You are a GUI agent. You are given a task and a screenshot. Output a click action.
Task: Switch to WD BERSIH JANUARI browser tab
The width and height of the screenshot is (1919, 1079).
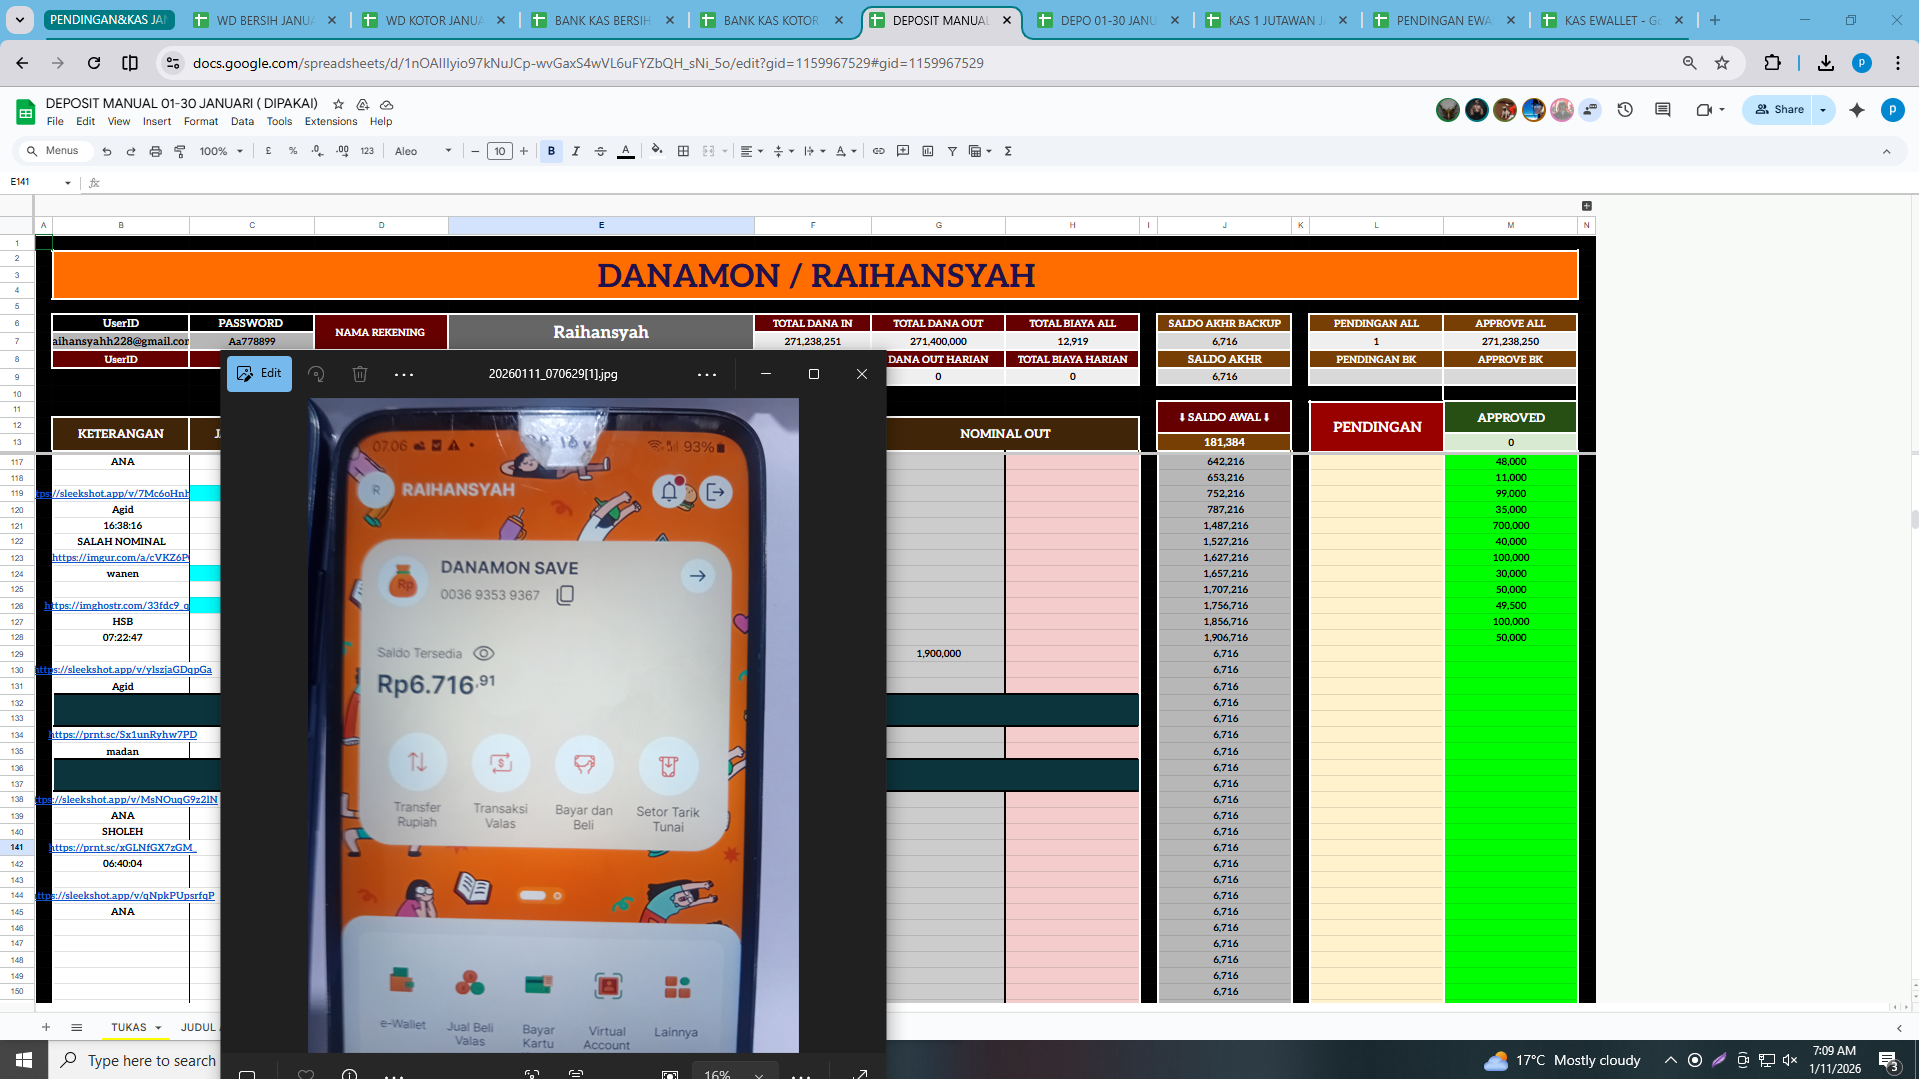pos(265,20)
